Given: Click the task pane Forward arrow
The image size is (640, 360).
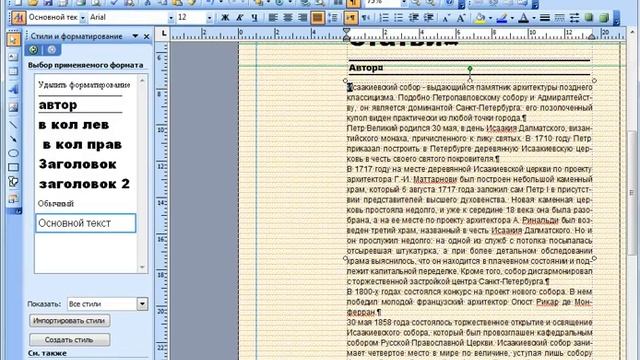Looking at the screenshot, I should point(51,50).
